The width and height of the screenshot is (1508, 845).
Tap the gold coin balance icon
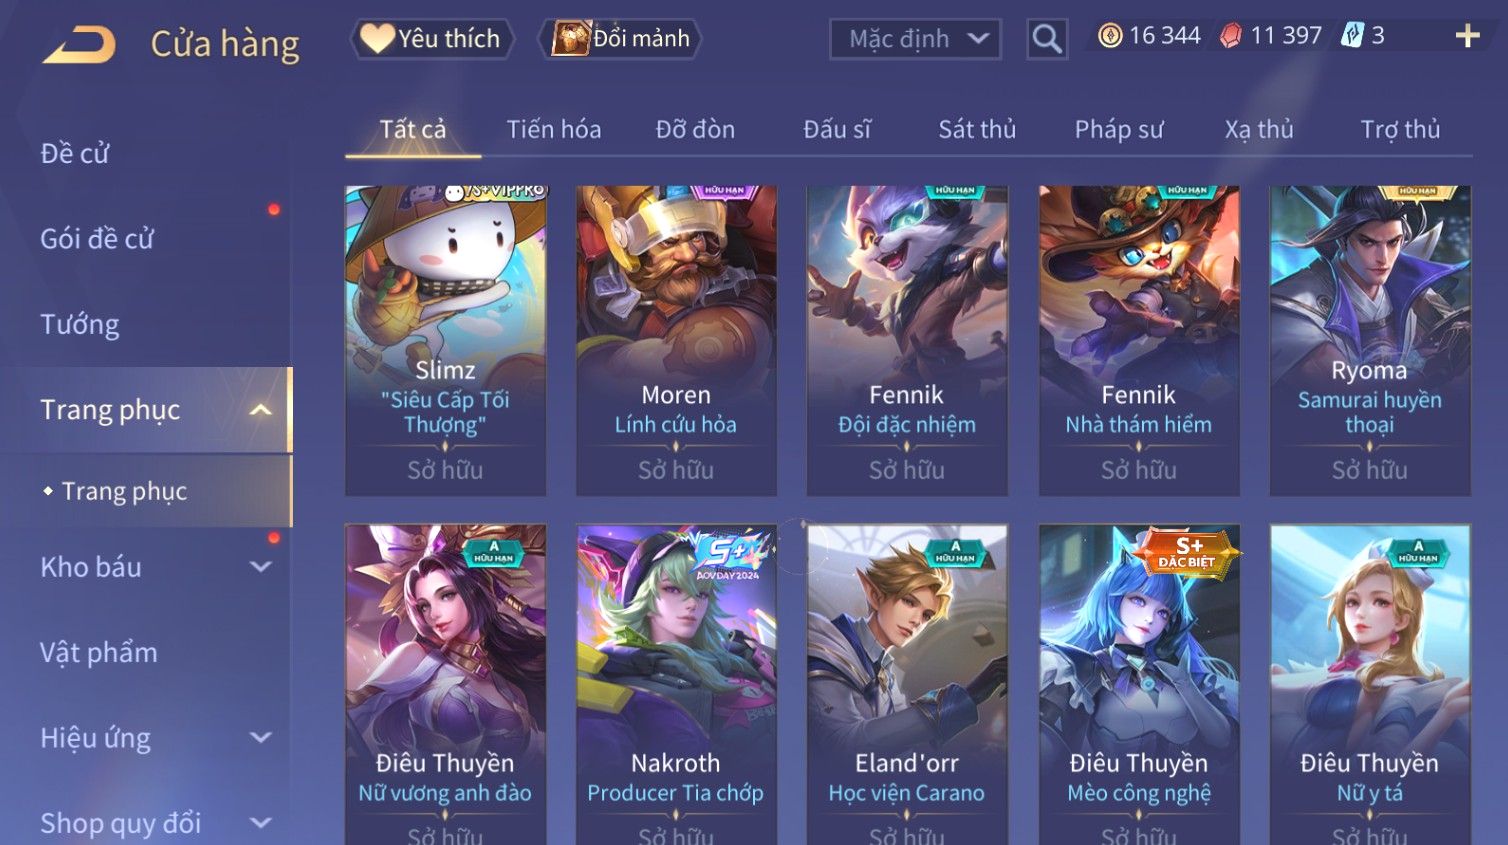tap(1110, 36)
